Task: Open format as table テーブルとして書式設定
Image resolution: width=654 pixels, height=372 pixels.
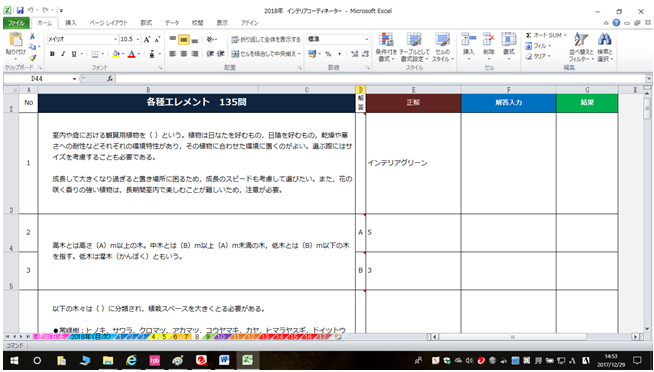Action: [414, 48]
